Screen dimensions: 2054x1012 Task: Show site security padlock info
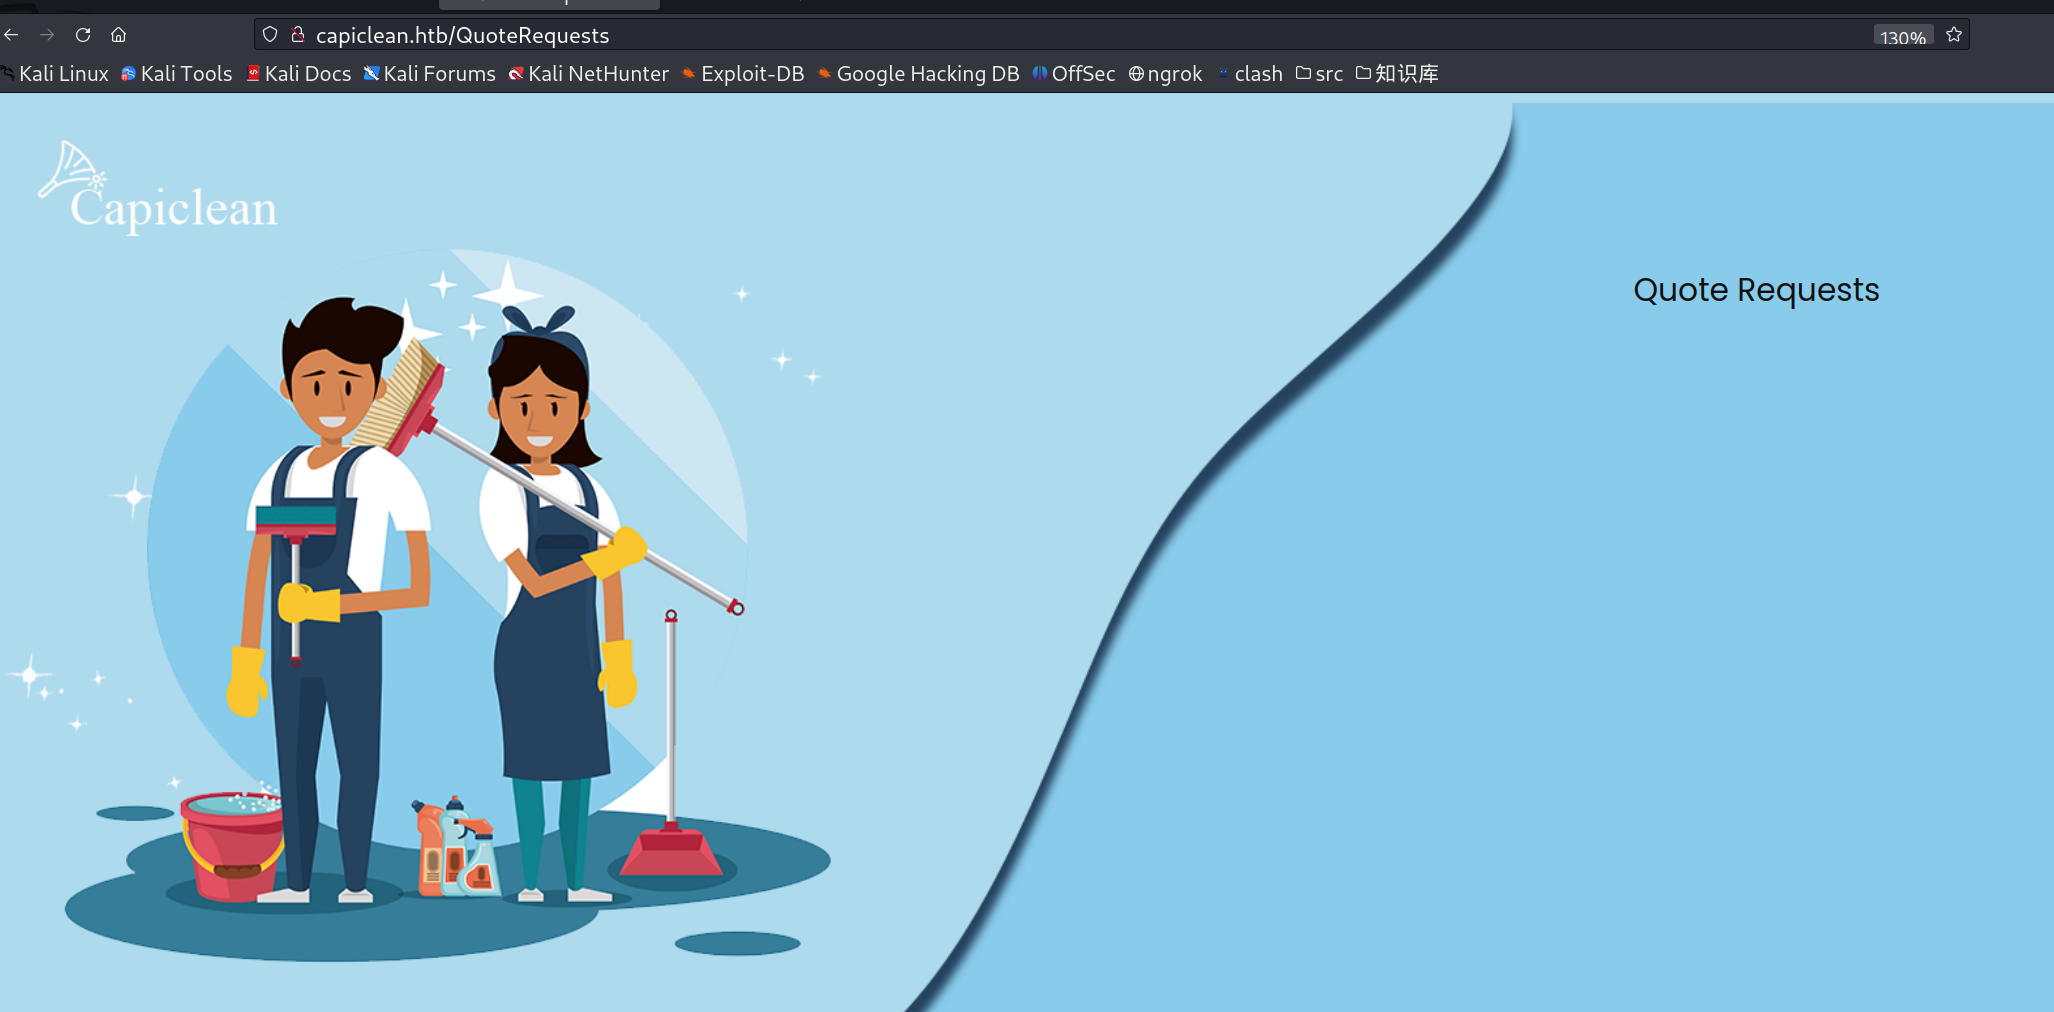tap(297, 35)
